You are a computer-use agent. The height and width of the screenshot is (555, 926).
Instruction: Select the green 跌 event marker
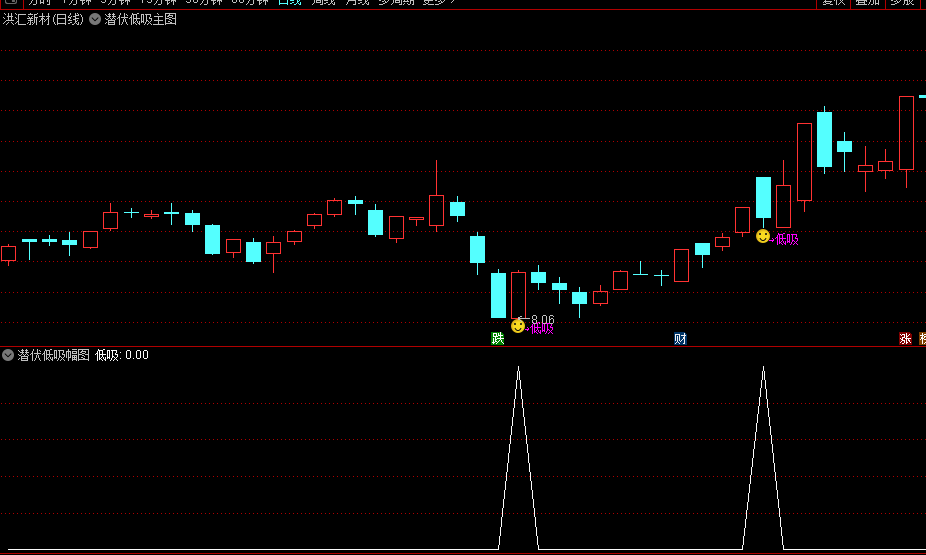tap(498, 338)
